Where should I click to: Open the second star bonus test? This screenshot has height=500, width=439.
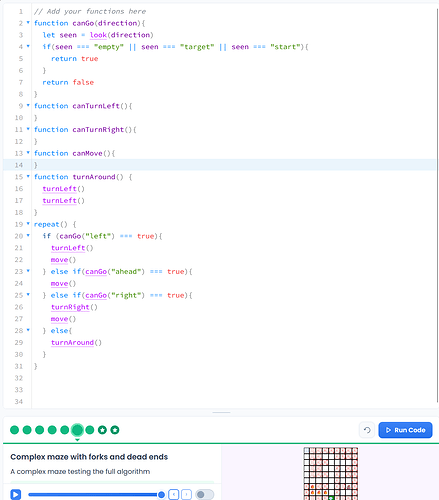pyautogui.click(x=115, y=430)
